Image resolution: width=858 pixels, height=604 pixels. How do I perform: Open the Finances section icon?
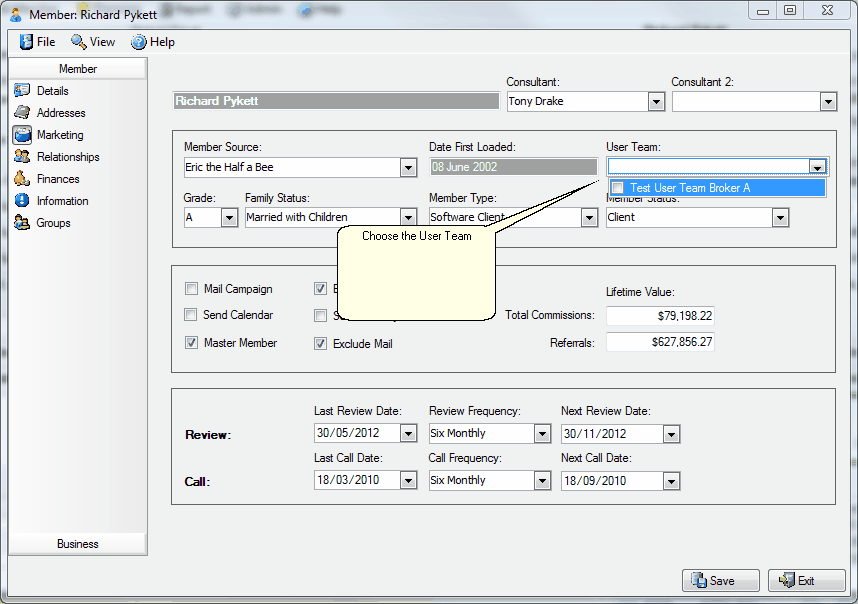[x=22, y=178]
